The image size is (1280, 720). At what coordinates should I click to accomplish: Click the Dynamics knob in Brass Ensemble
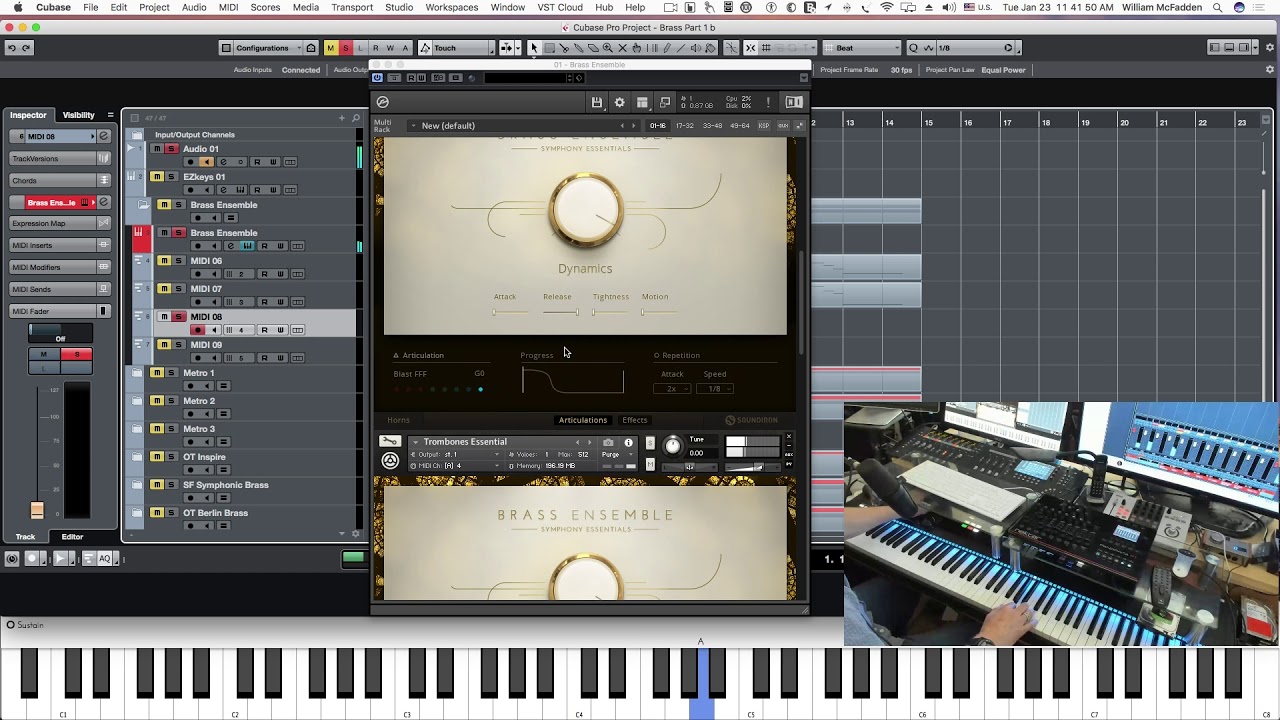pos(585,211)
